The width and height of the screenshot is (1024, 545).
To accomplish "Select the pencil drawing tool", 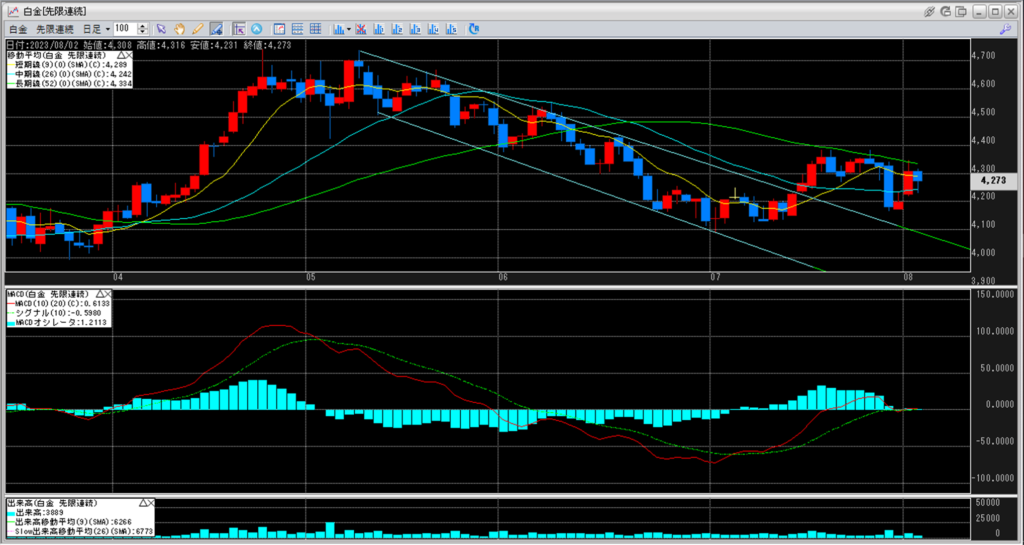I will click(197, 29).
